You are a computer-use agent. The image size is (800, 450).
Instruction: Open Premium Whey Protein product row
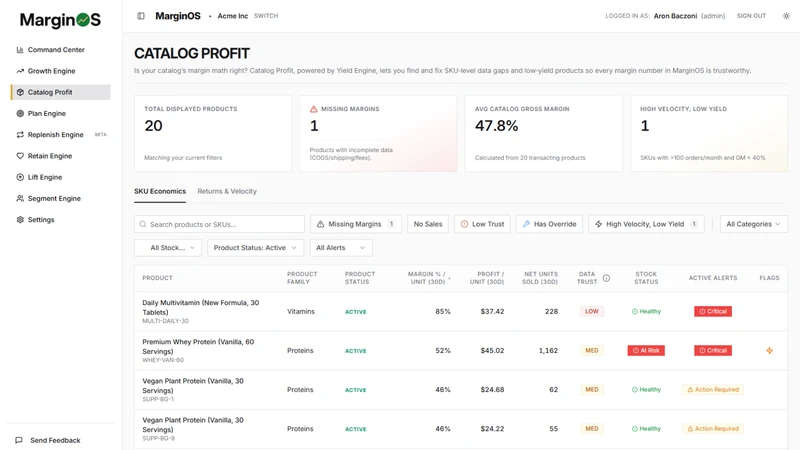(461, 351)
